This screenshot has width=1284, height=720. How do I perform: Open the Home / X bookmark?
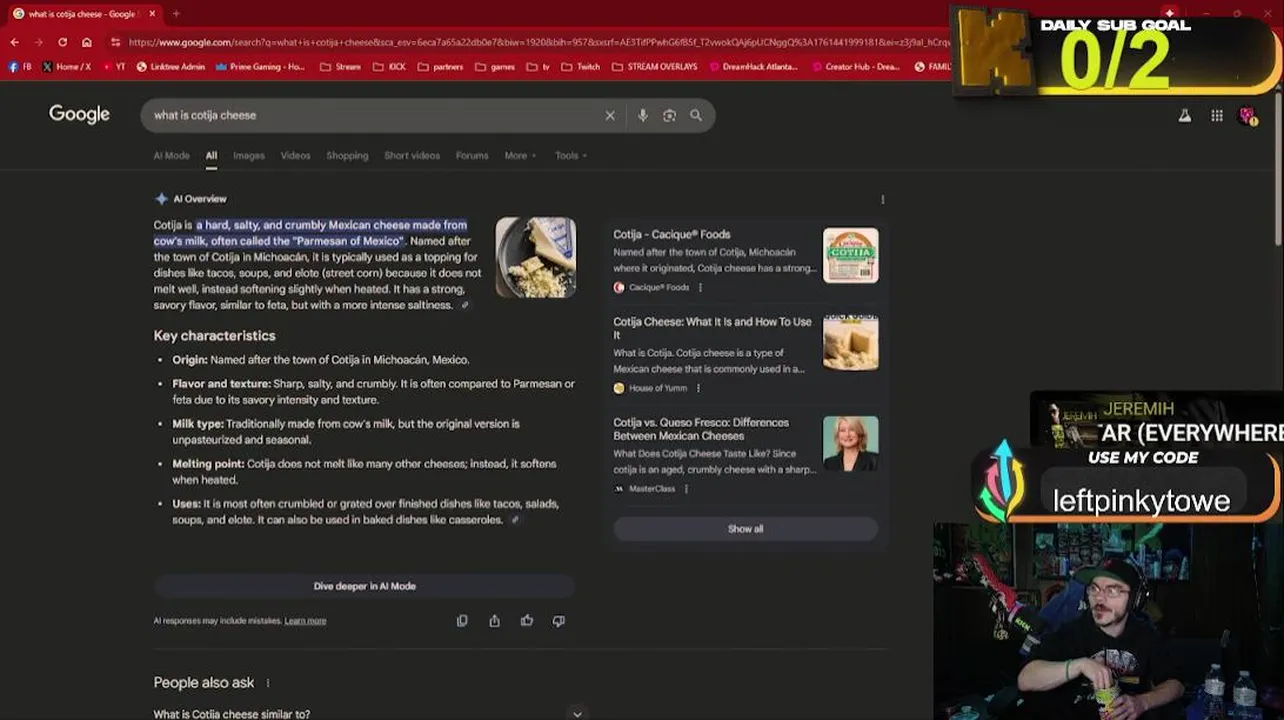[x=67, y=67]
